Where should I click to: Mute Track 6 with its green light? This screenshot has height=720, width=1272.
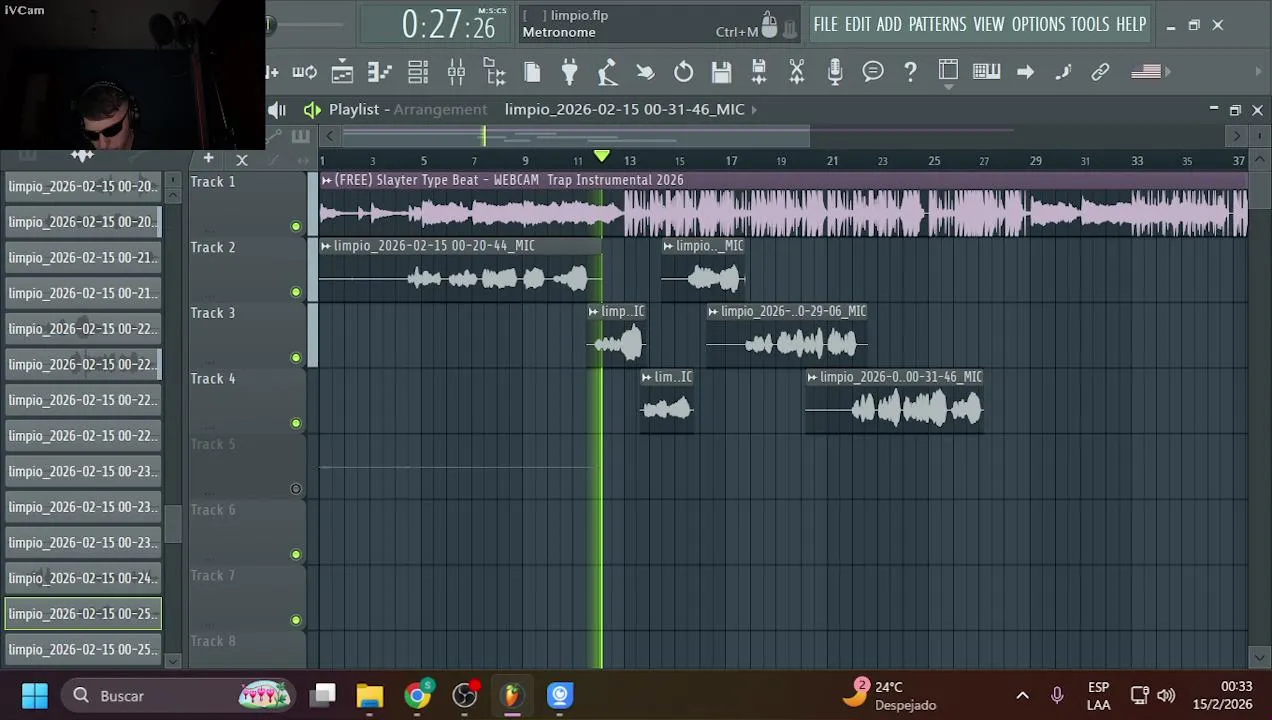tap(295, 554)
